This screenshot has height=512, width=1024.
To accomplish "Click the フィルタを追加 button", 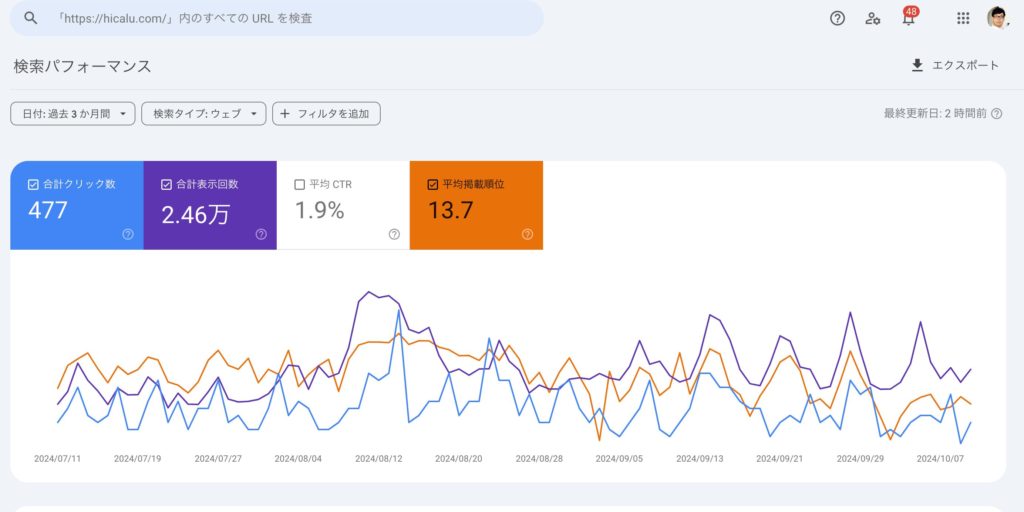I will (326, 114).
